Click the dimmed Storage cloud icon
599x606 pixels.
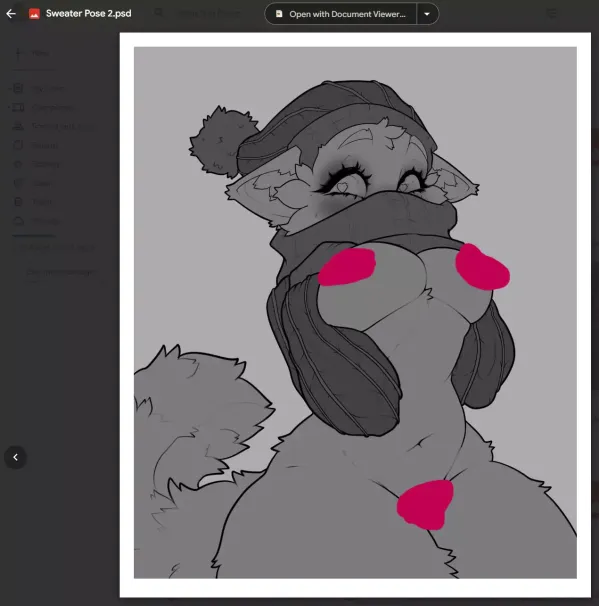pos(18,221)
